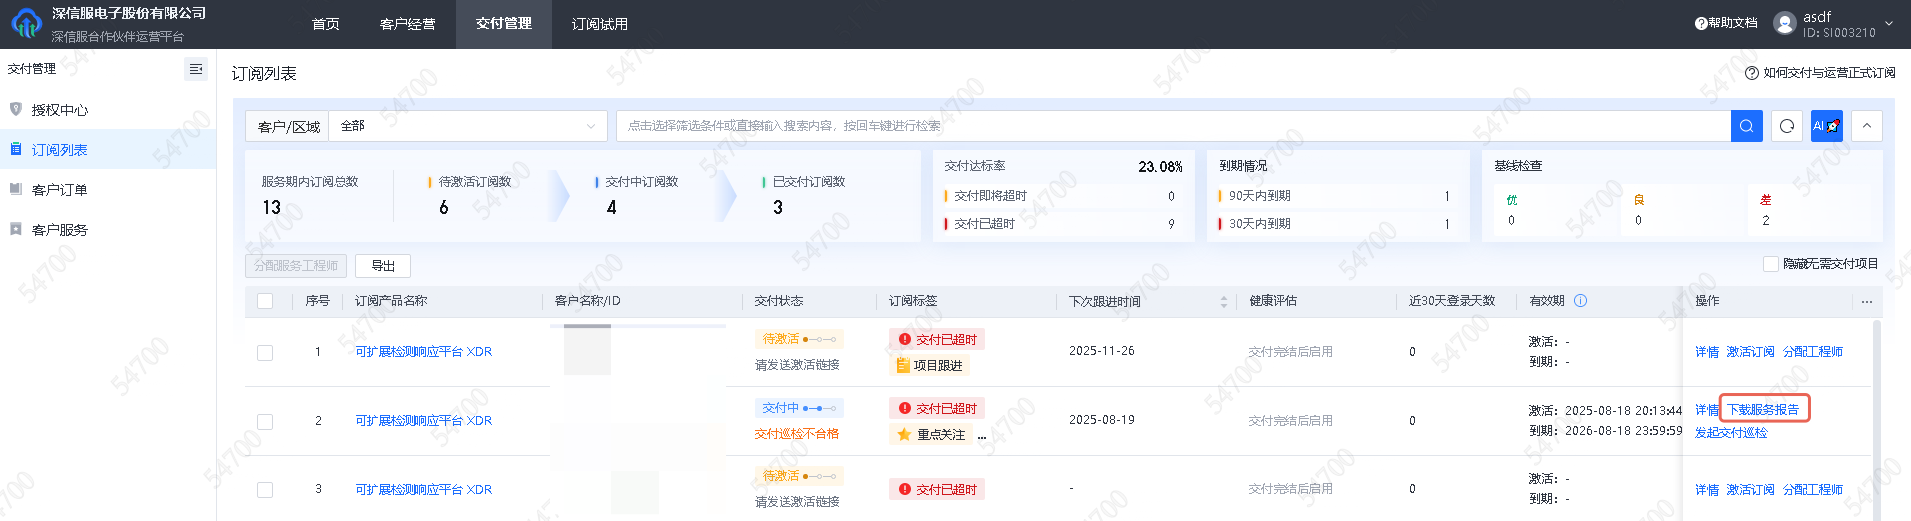Open the 客户/区域 全部 dropdown

pos(468,126)
